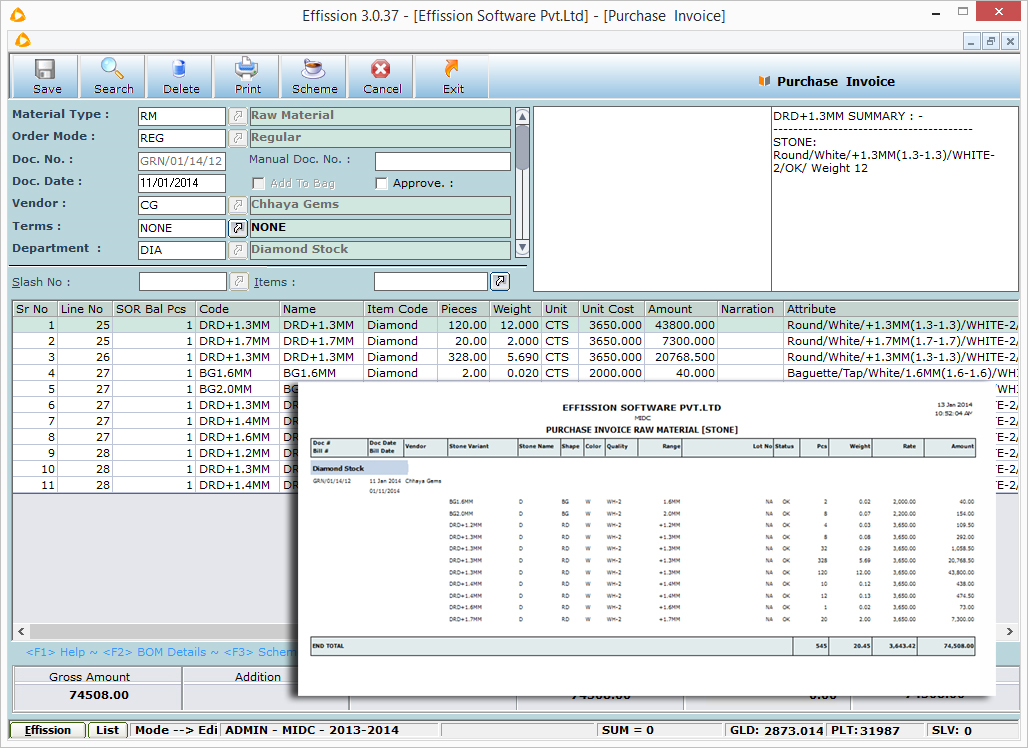Close the inner Purchase Invoice window
1028x748 pixels.
(x=1010, y=41)
